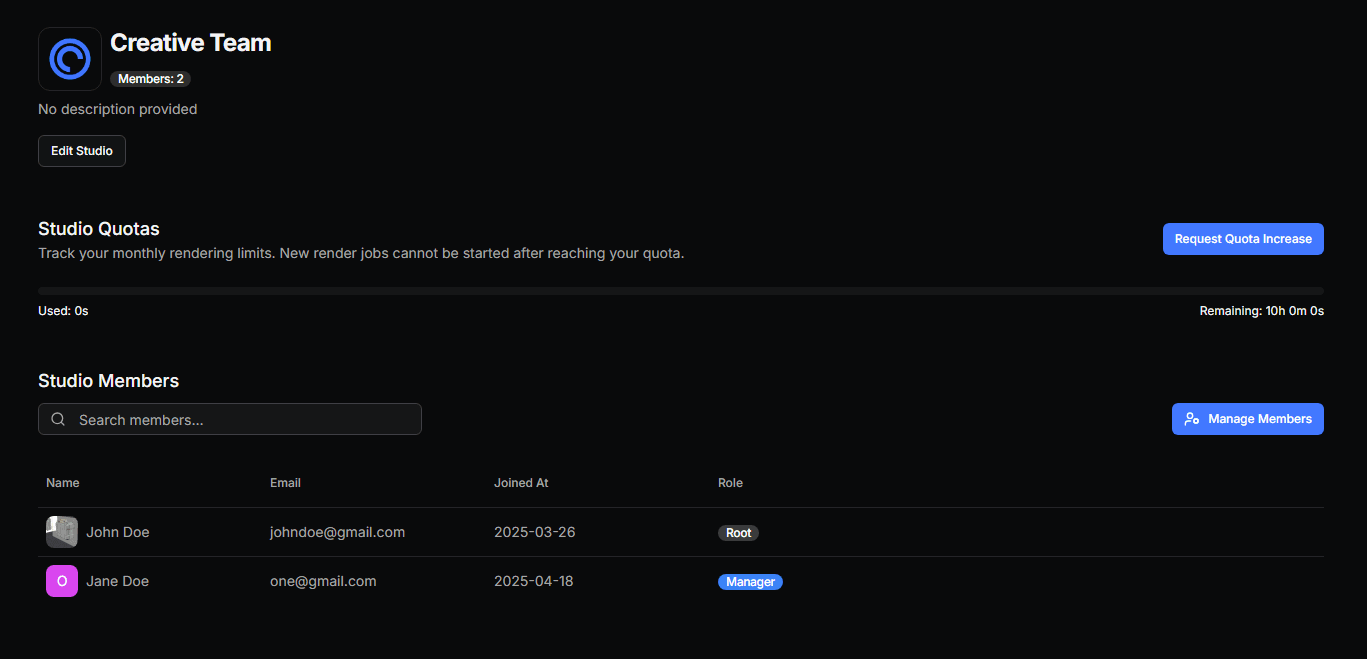This screenshot has height=659, width=1367.
Task: Click the Email column header
Action: coord(285,483)
